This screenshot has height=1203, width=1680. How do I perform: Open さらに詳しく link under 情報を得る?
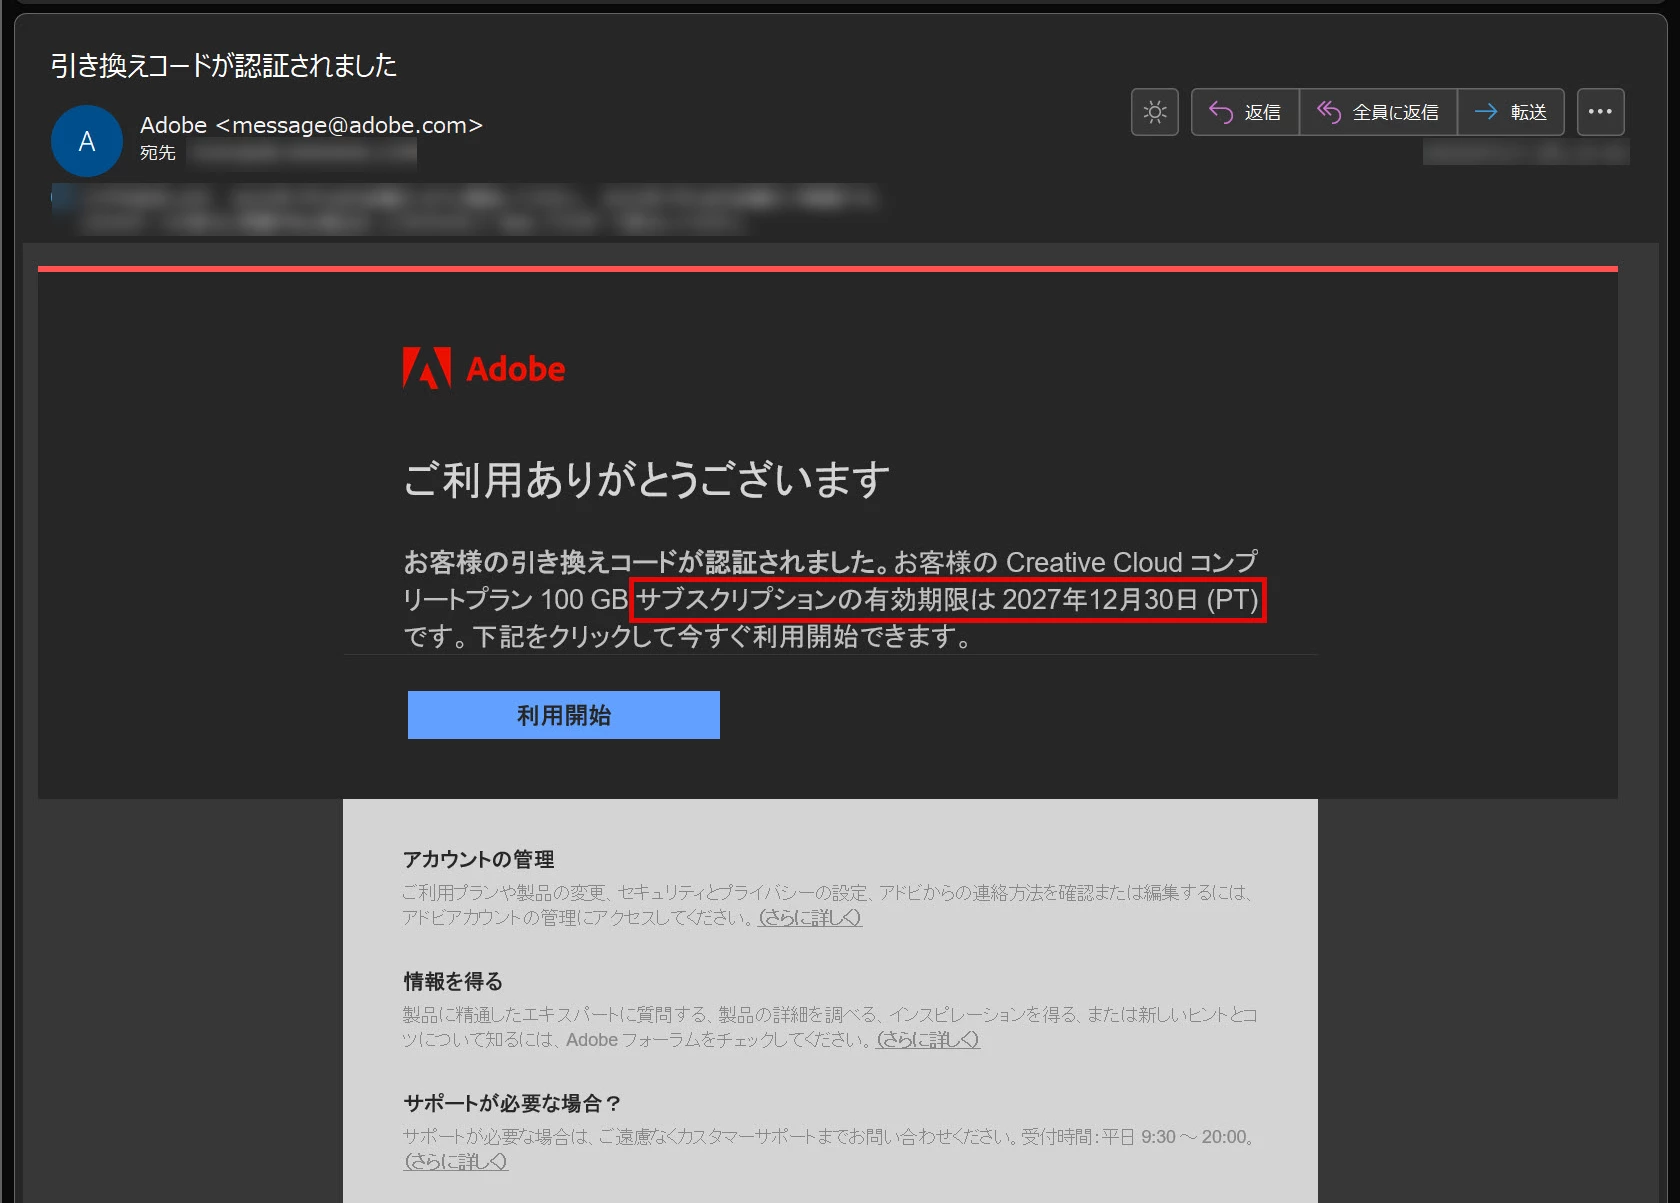[928, 1039]
